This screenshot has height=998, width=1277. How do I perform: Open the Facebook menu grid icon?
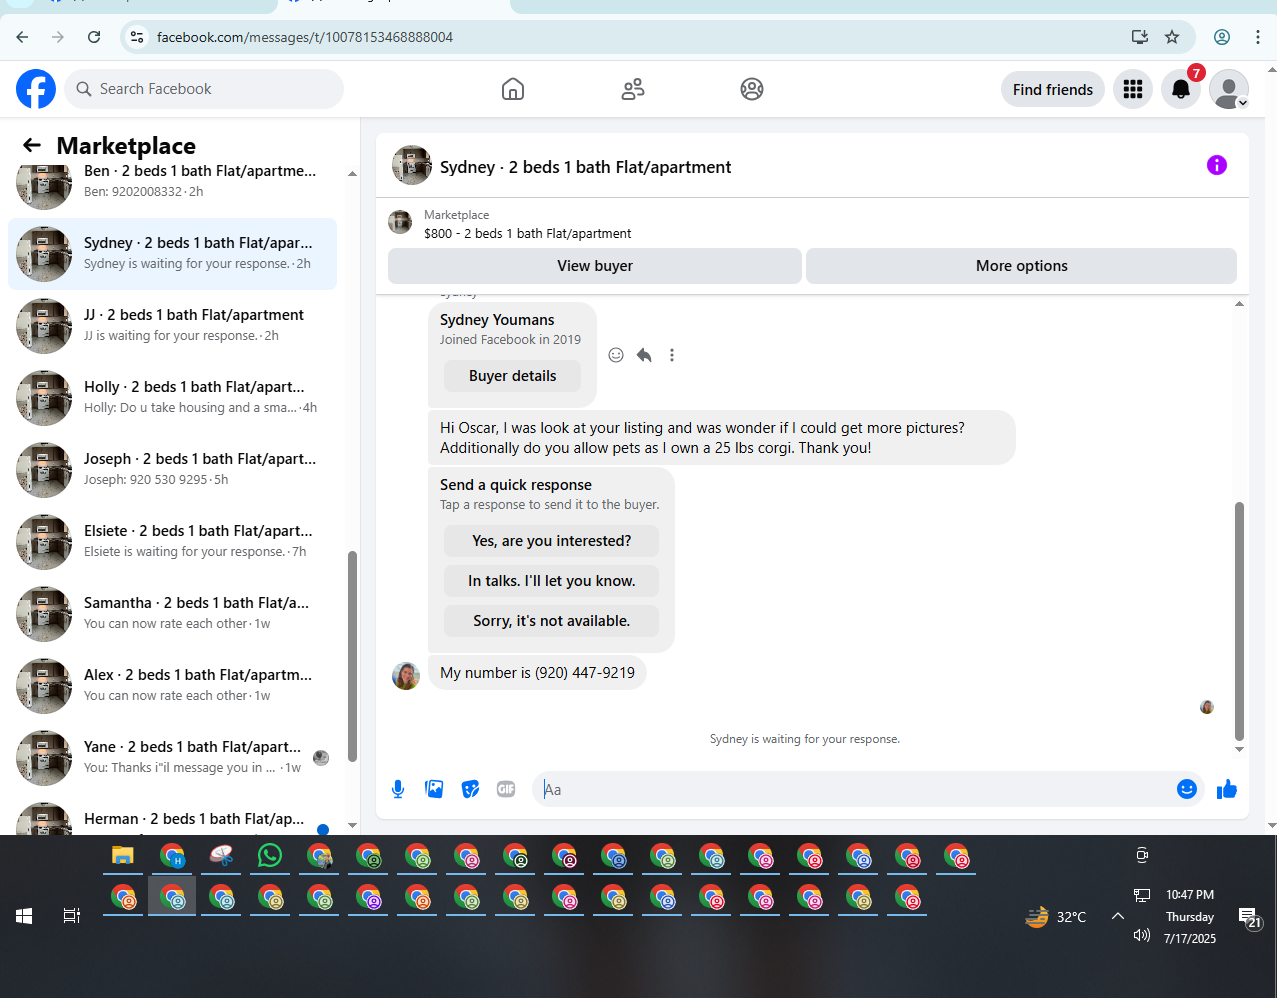point(1133,89)
